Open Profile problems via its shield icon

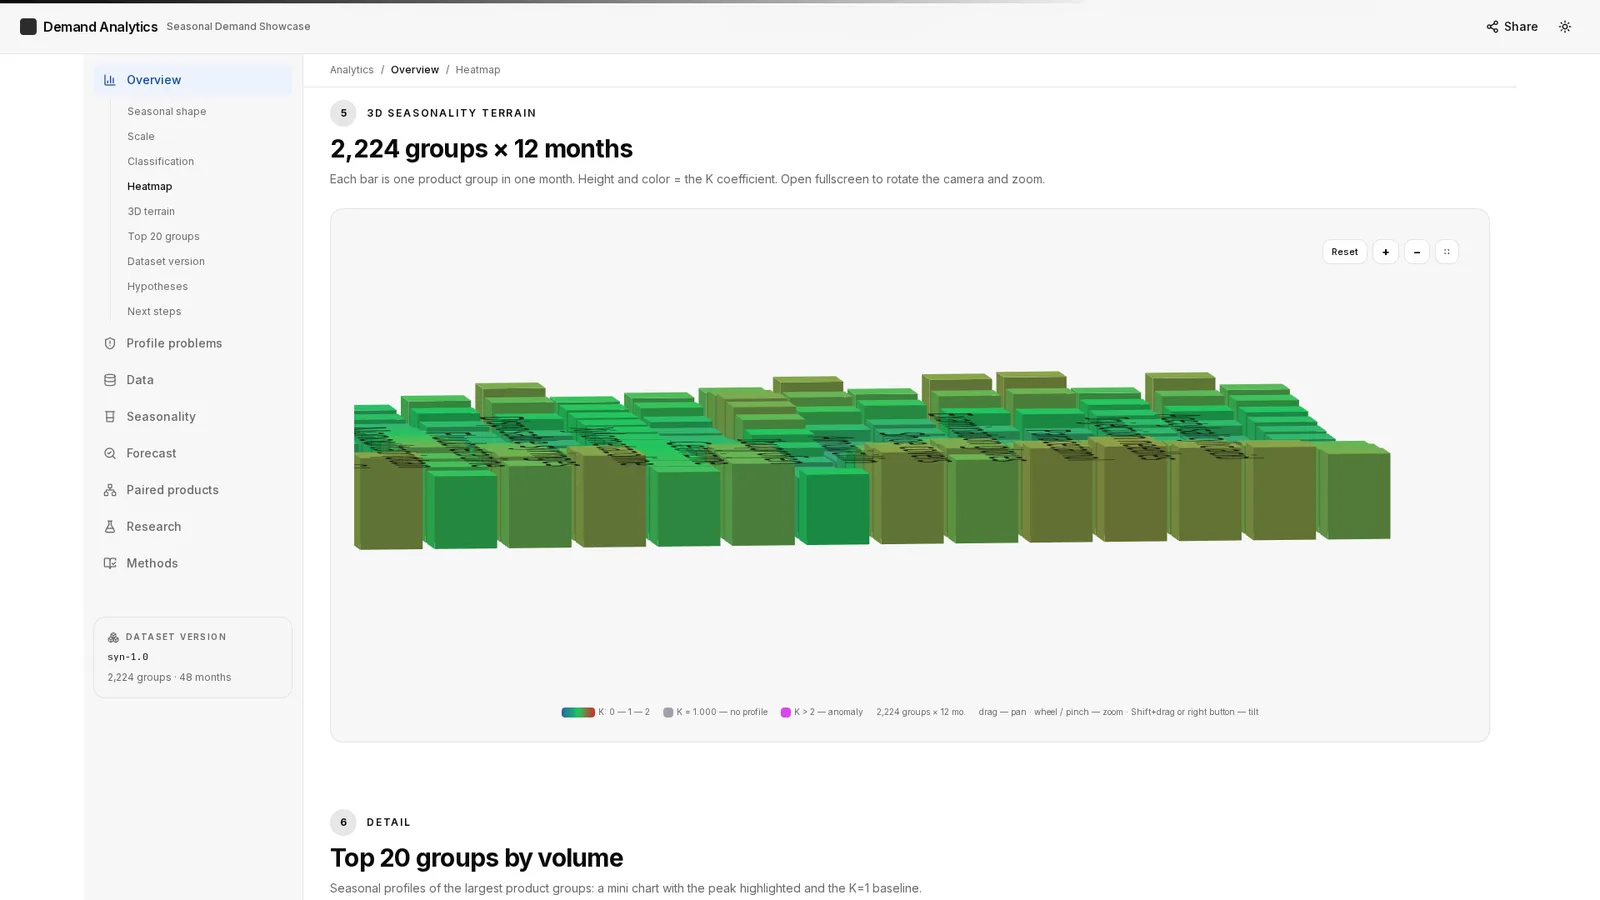(110, 343)
